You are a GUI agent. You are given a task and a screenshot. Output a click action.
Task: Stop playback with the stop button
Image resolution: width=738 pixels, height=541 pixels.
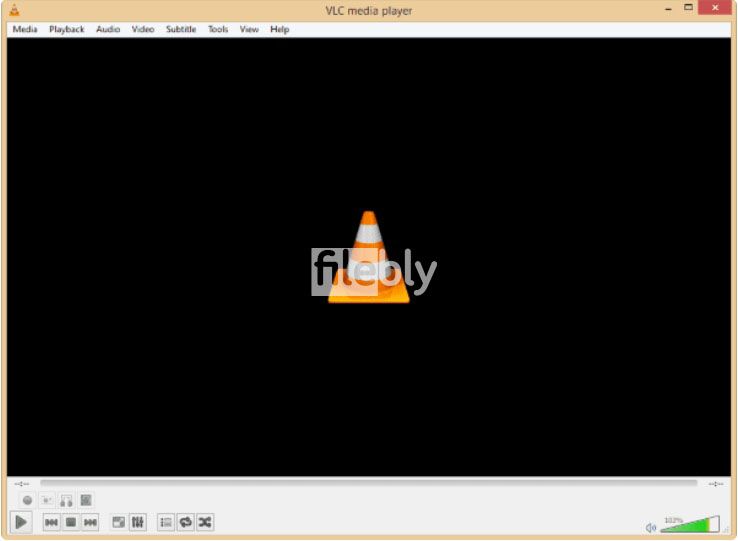71,522
